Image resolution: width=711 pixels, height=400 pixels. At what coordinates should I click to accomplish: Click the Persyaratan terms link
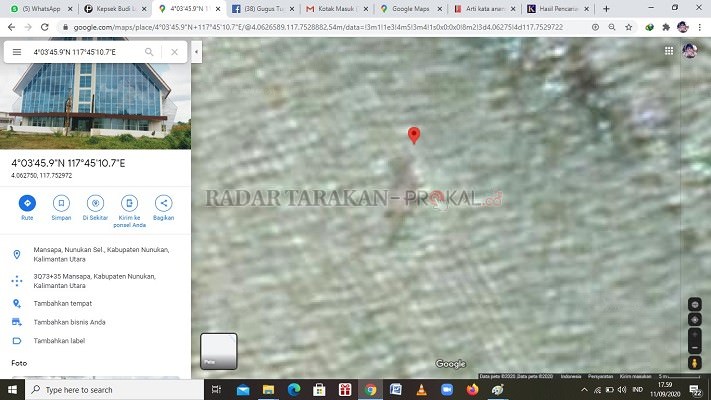[600, 376]
